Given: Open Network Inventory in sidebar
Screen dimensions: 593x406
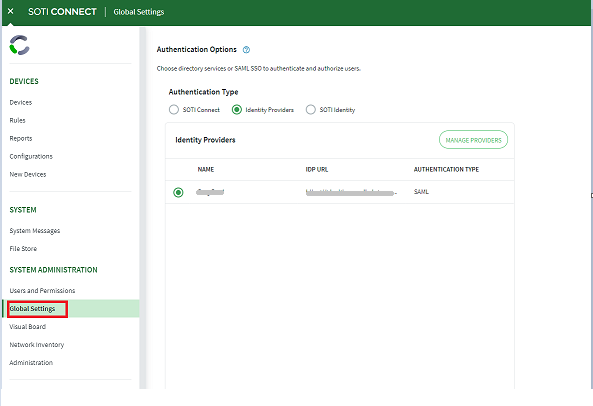Looking at the screenshot, I should pyautogui.click(x=37, y=344).
